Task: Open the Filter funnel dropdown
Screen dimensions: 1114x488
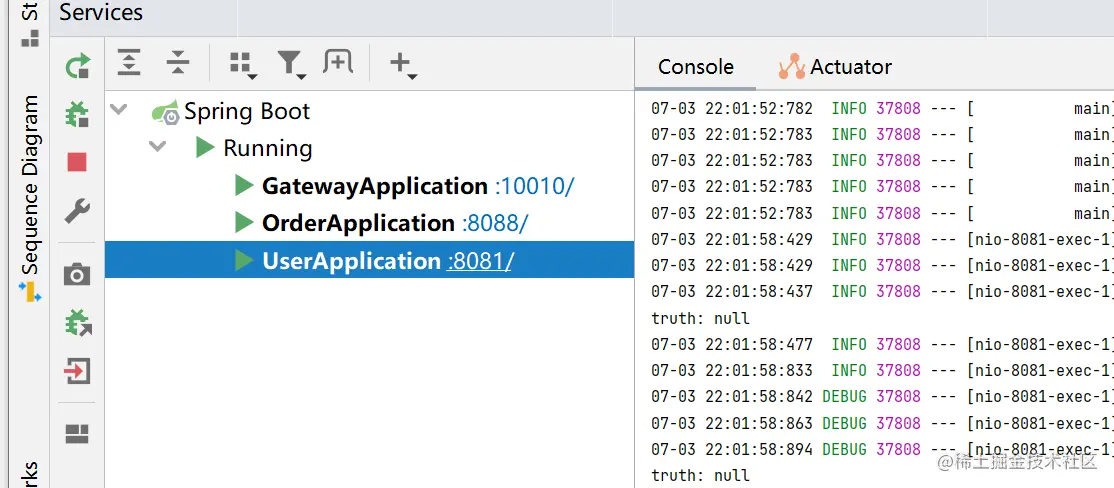Action: [291, 64]
